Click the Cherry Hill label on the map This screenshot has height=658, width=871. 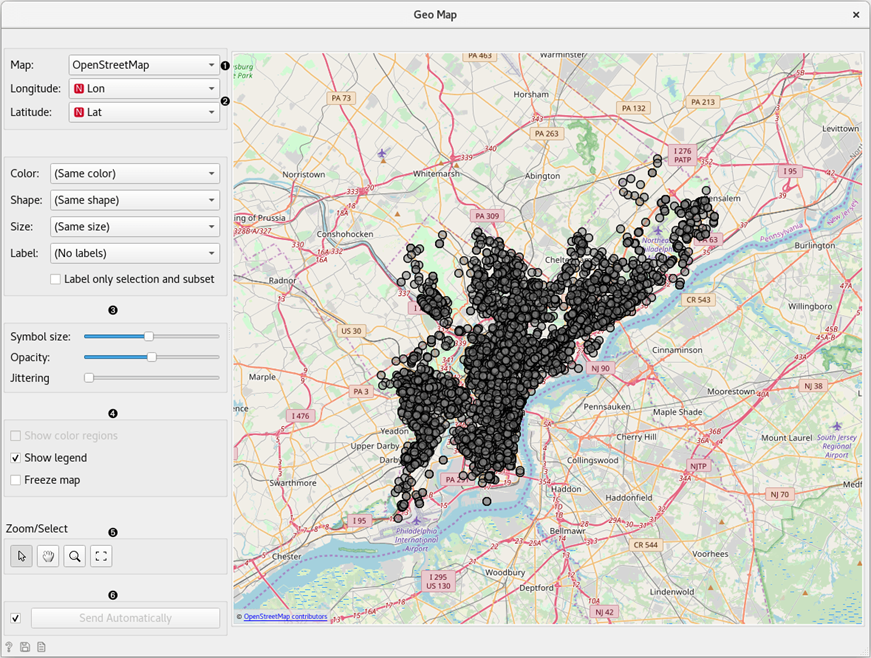[x=636, y=437]
